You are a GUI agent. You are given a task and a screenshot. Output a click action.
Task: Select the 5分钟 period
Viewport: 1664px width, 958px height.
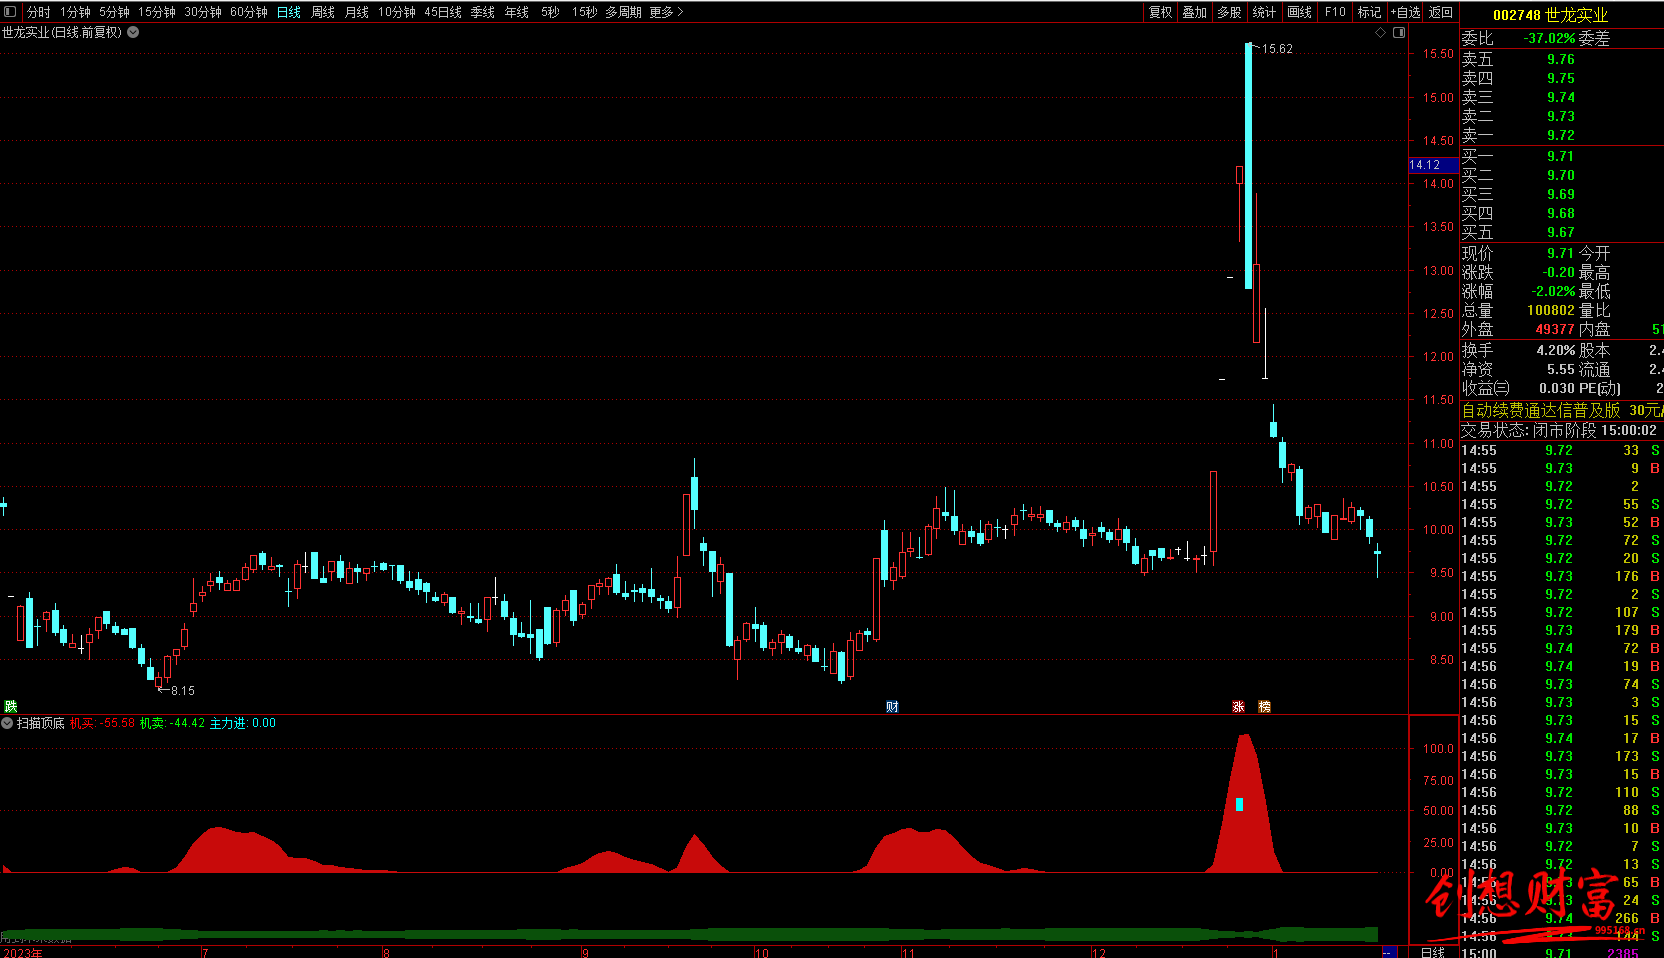point(114,12)
